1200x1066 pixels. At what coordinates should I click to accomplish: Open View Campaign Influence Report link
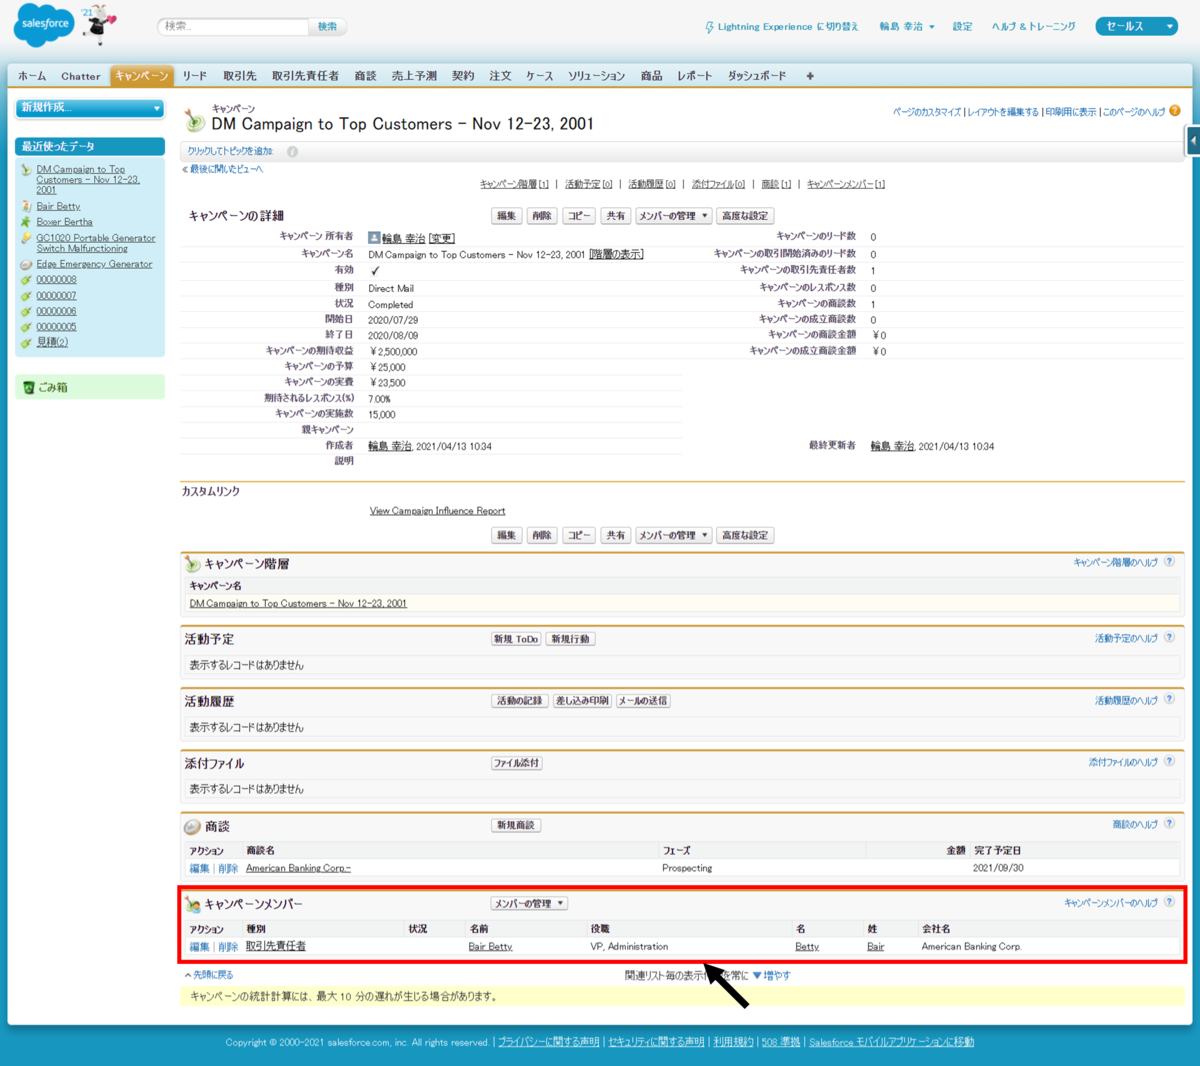[437, 511]
